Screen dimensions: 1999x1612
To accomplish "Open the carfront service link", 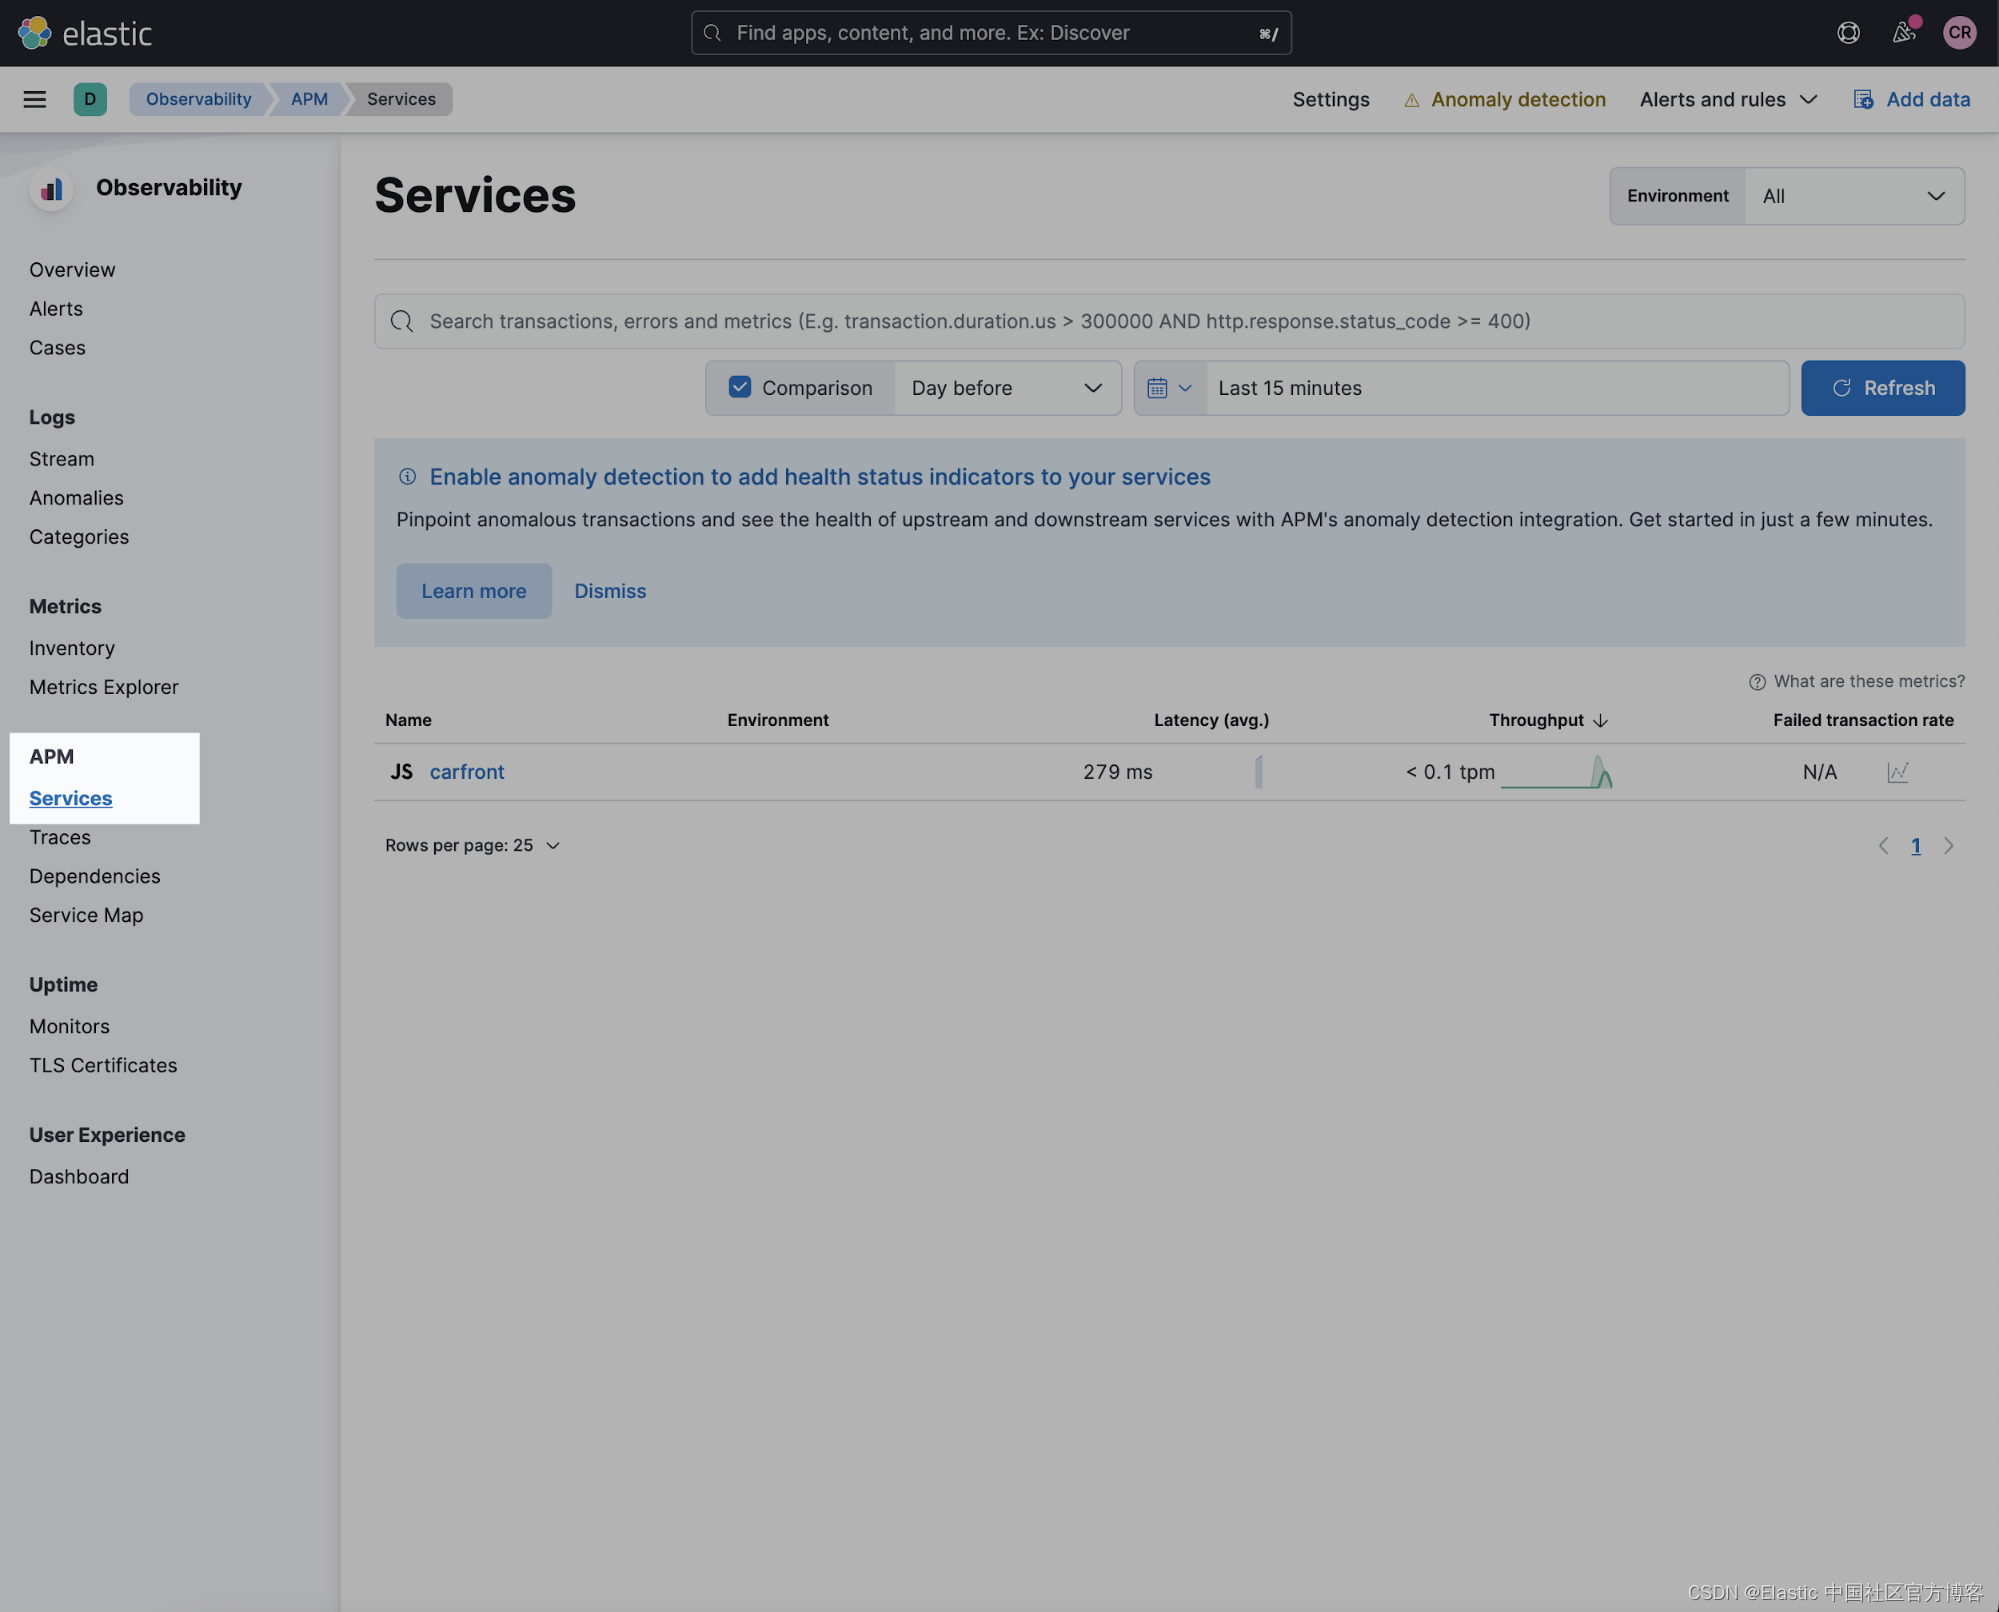I will click(466, 772).
